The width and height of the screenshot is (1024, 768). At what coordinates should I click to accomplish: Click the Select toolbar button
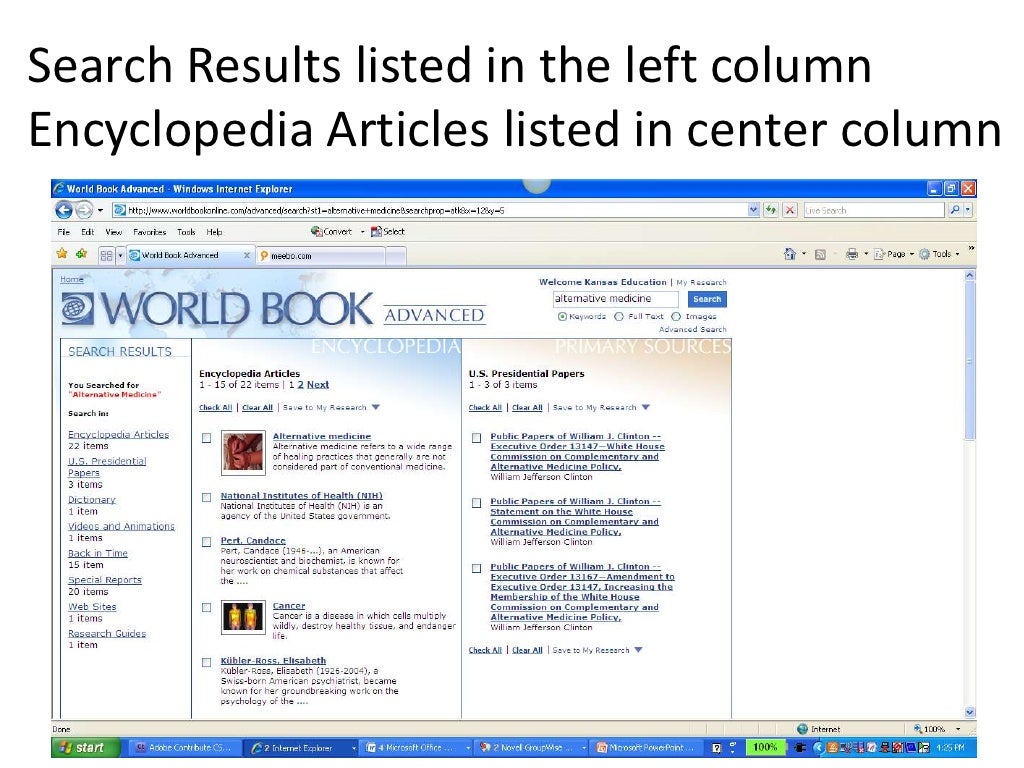[x=388, y=231]
